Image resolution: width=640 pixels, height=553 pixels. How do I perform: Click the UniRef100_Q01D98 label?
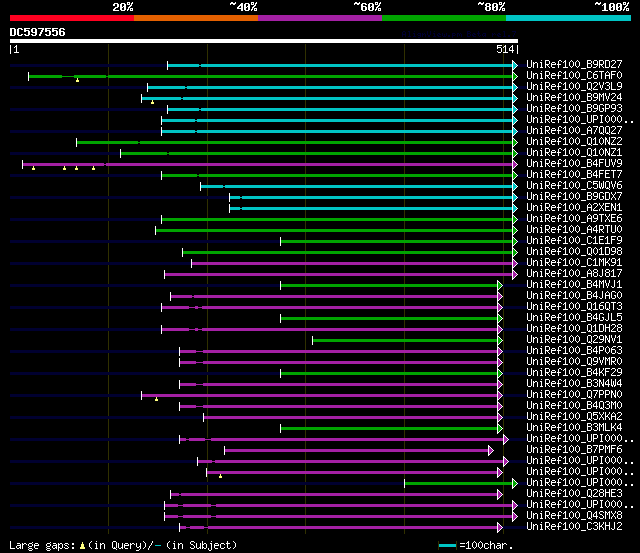574,251
